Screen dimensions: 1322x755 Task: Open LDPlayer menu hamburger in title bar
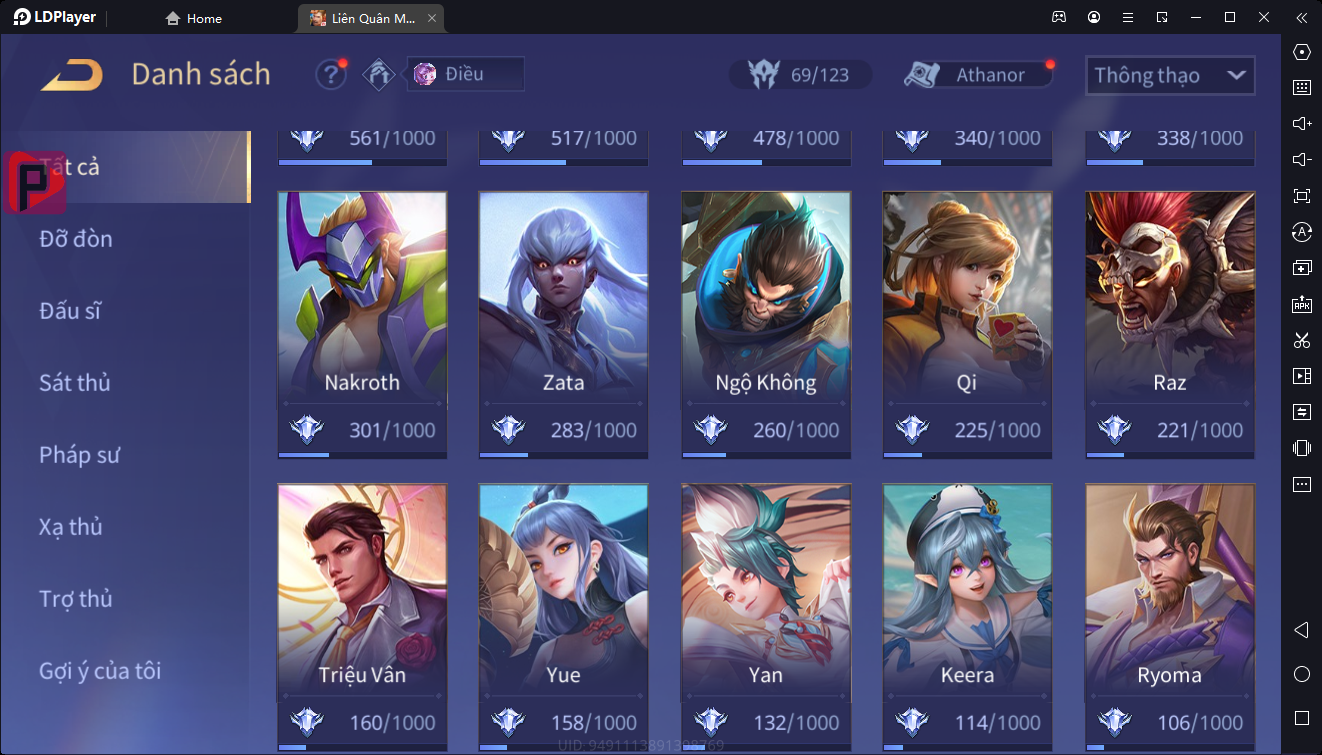tap(1128, 18)
